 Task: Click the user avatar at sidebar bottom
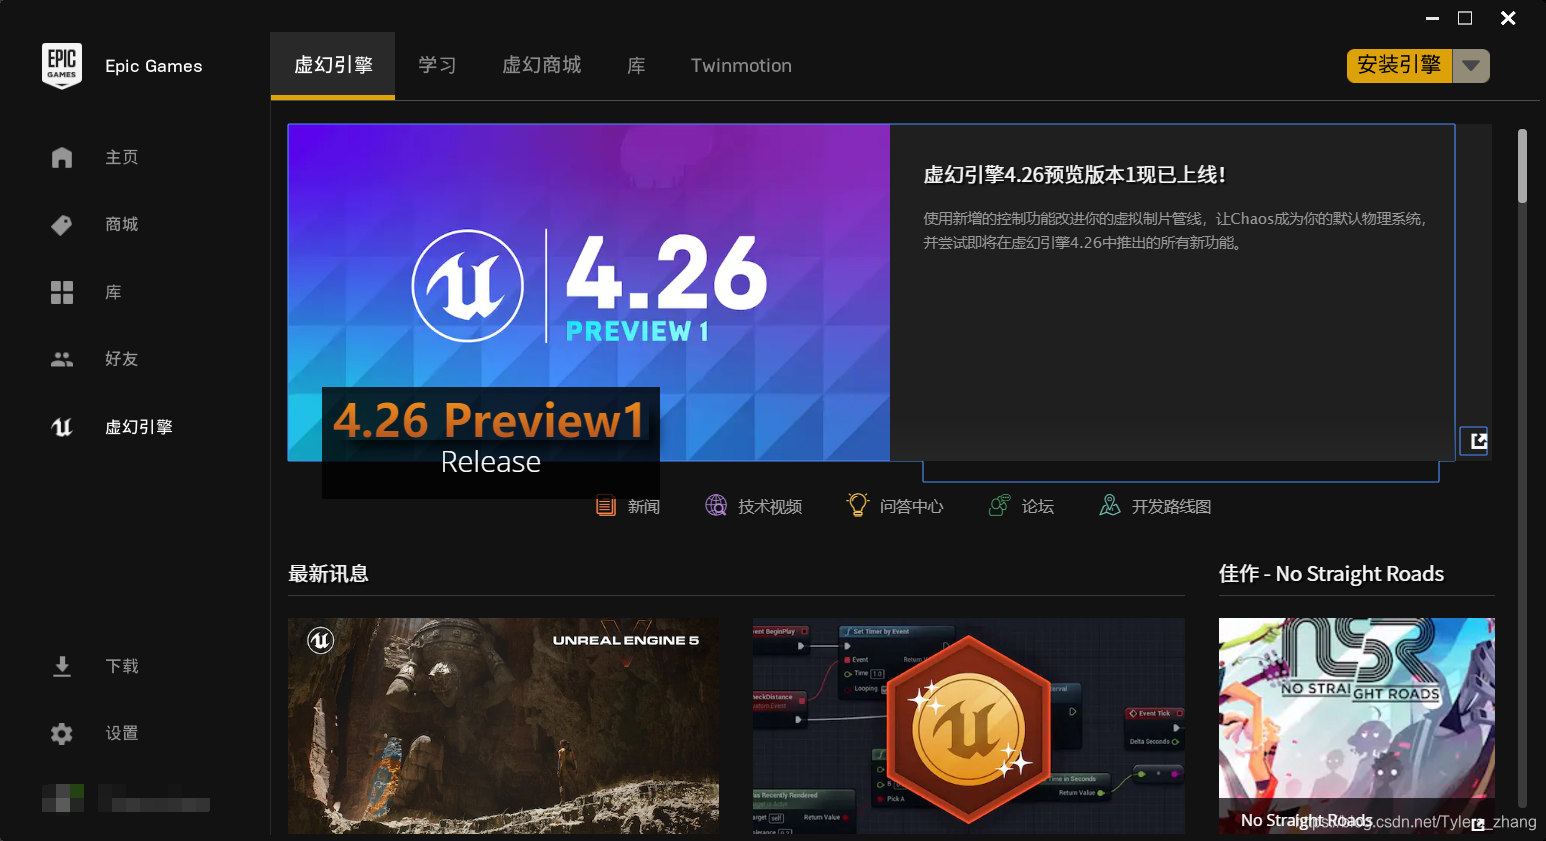click(62, 798)
